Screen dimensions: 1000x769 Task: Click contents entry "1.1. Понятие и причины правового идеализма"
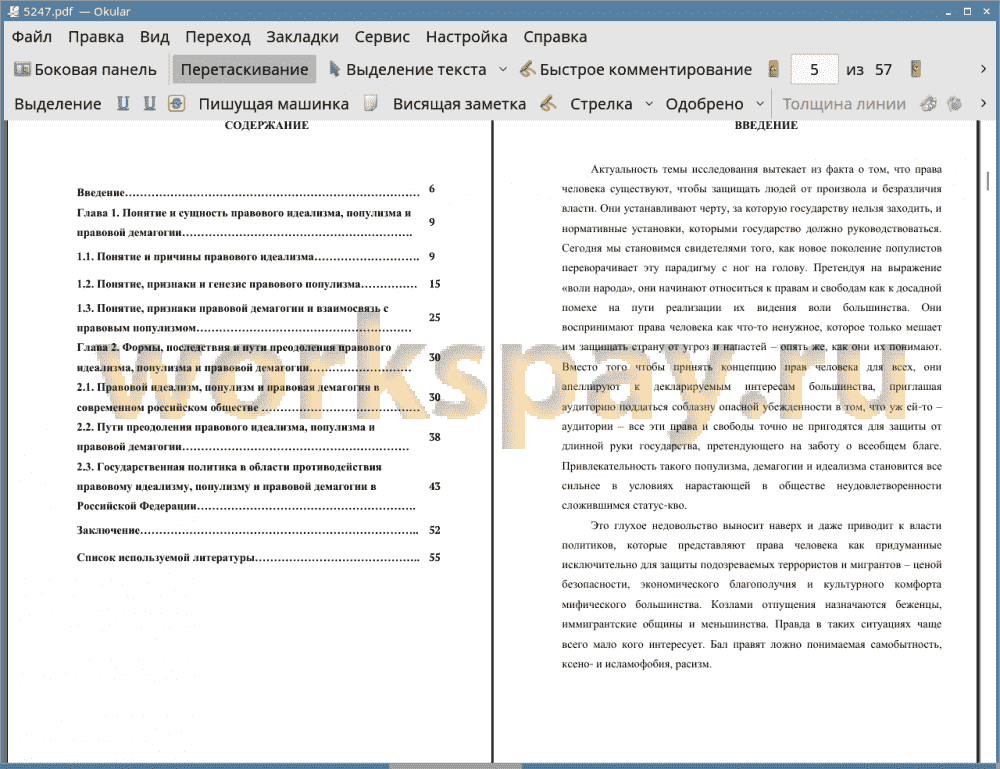[248, 256]
